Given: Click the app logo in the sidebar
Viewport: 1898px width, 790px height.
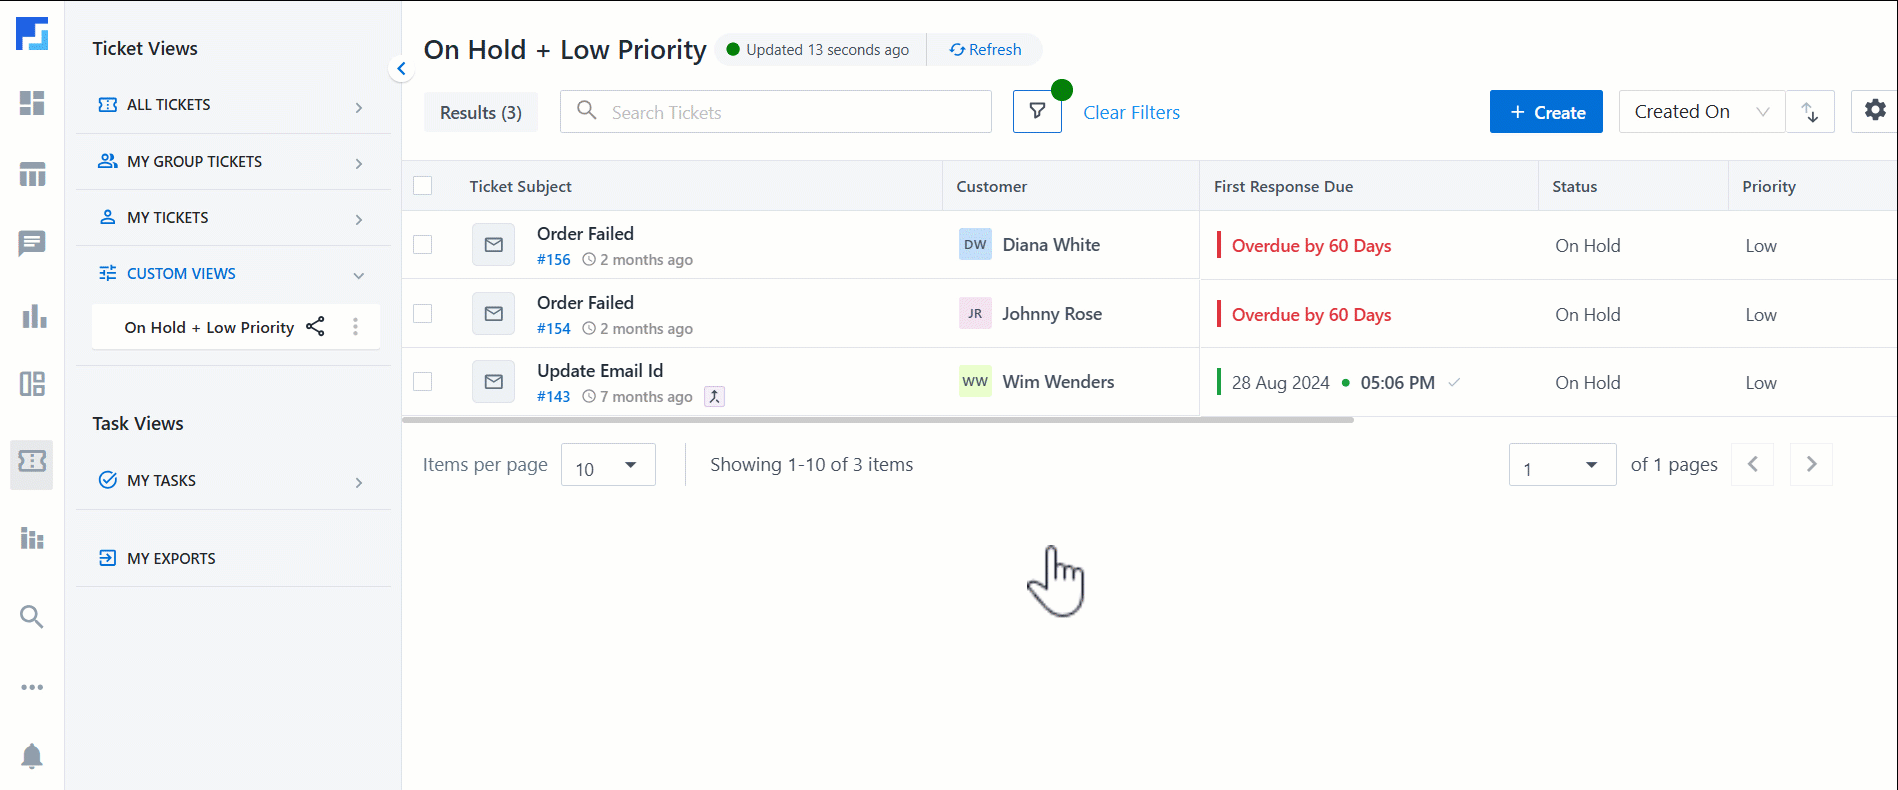Looking at the screenshot, I should click(x=32, y=34).
